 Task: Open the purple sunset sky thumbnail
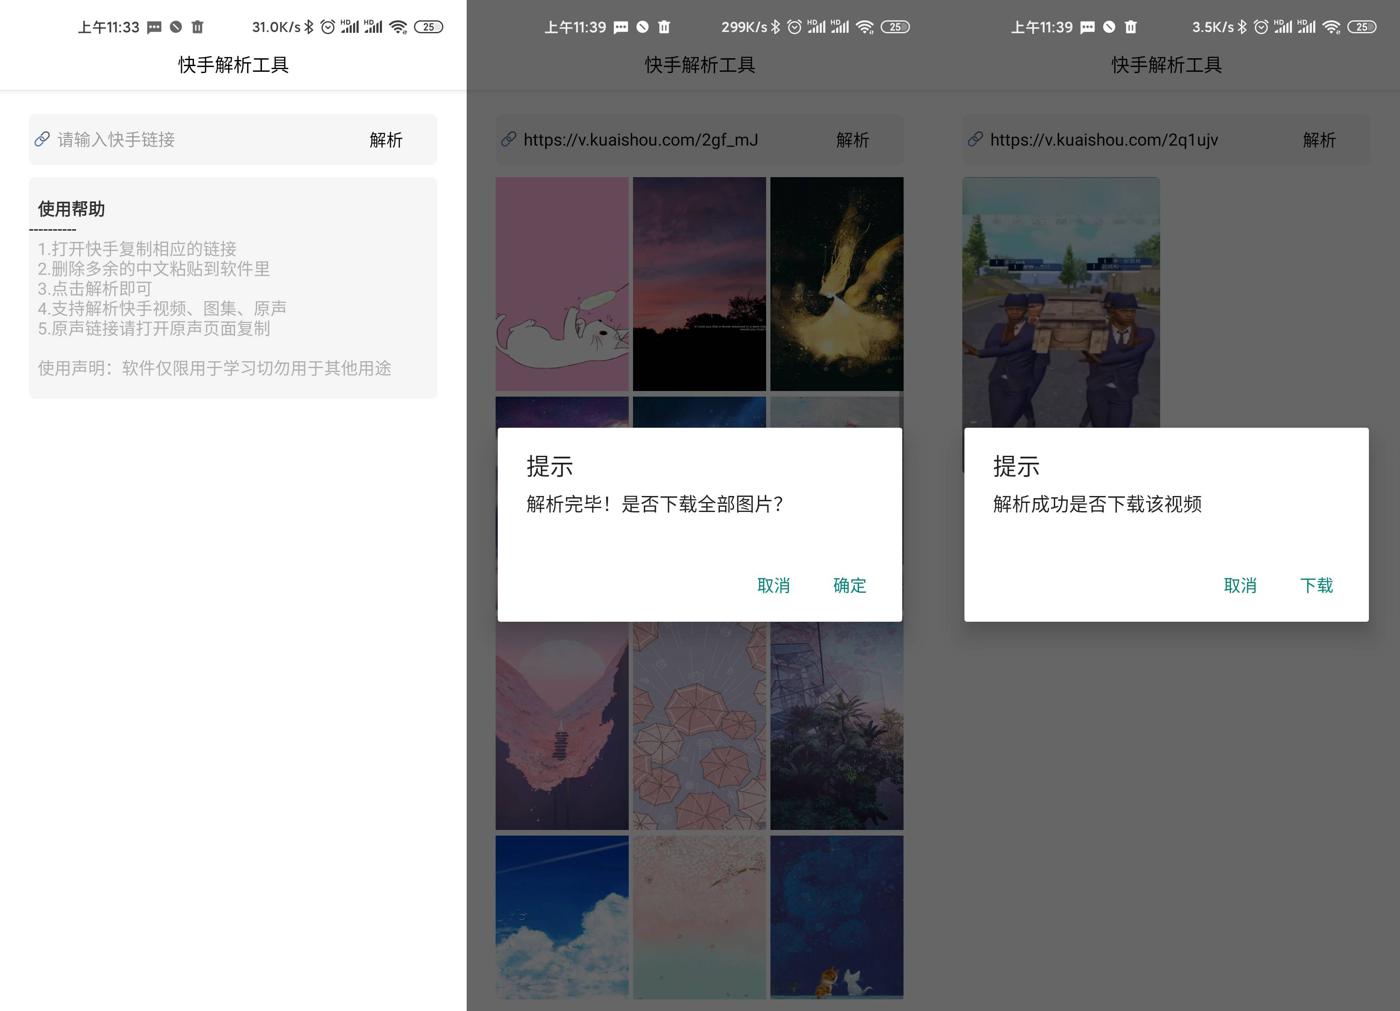(699, 284)
